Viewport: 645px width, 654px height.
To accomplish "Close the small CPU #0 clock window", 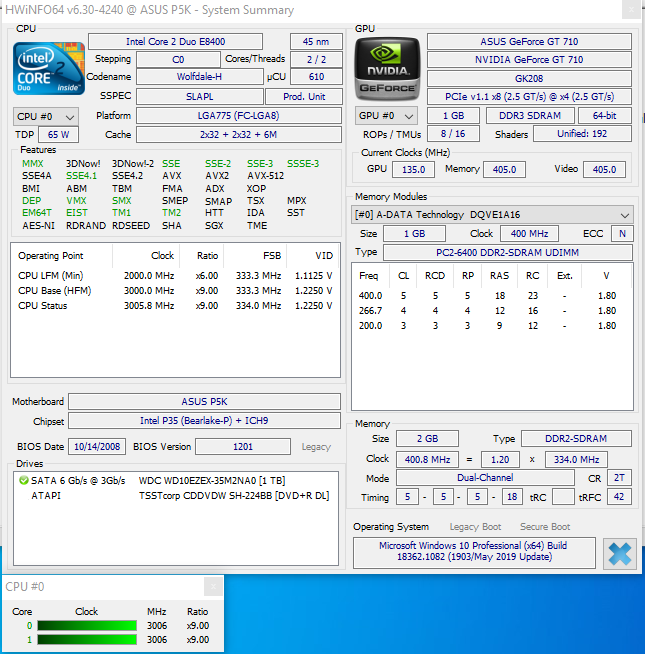I will pyautogui.click(x=212, y=587).
